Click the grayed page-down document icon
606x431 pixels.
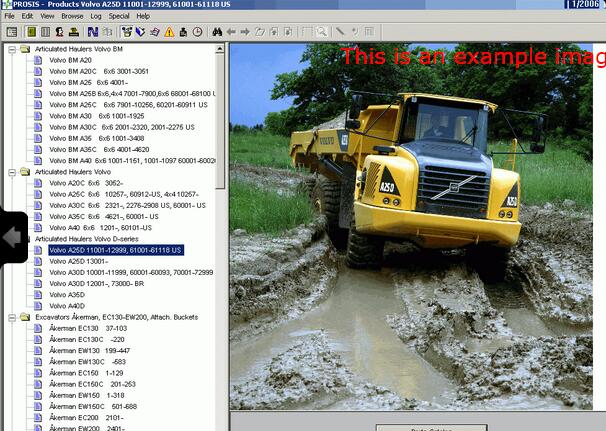[288, 32]
